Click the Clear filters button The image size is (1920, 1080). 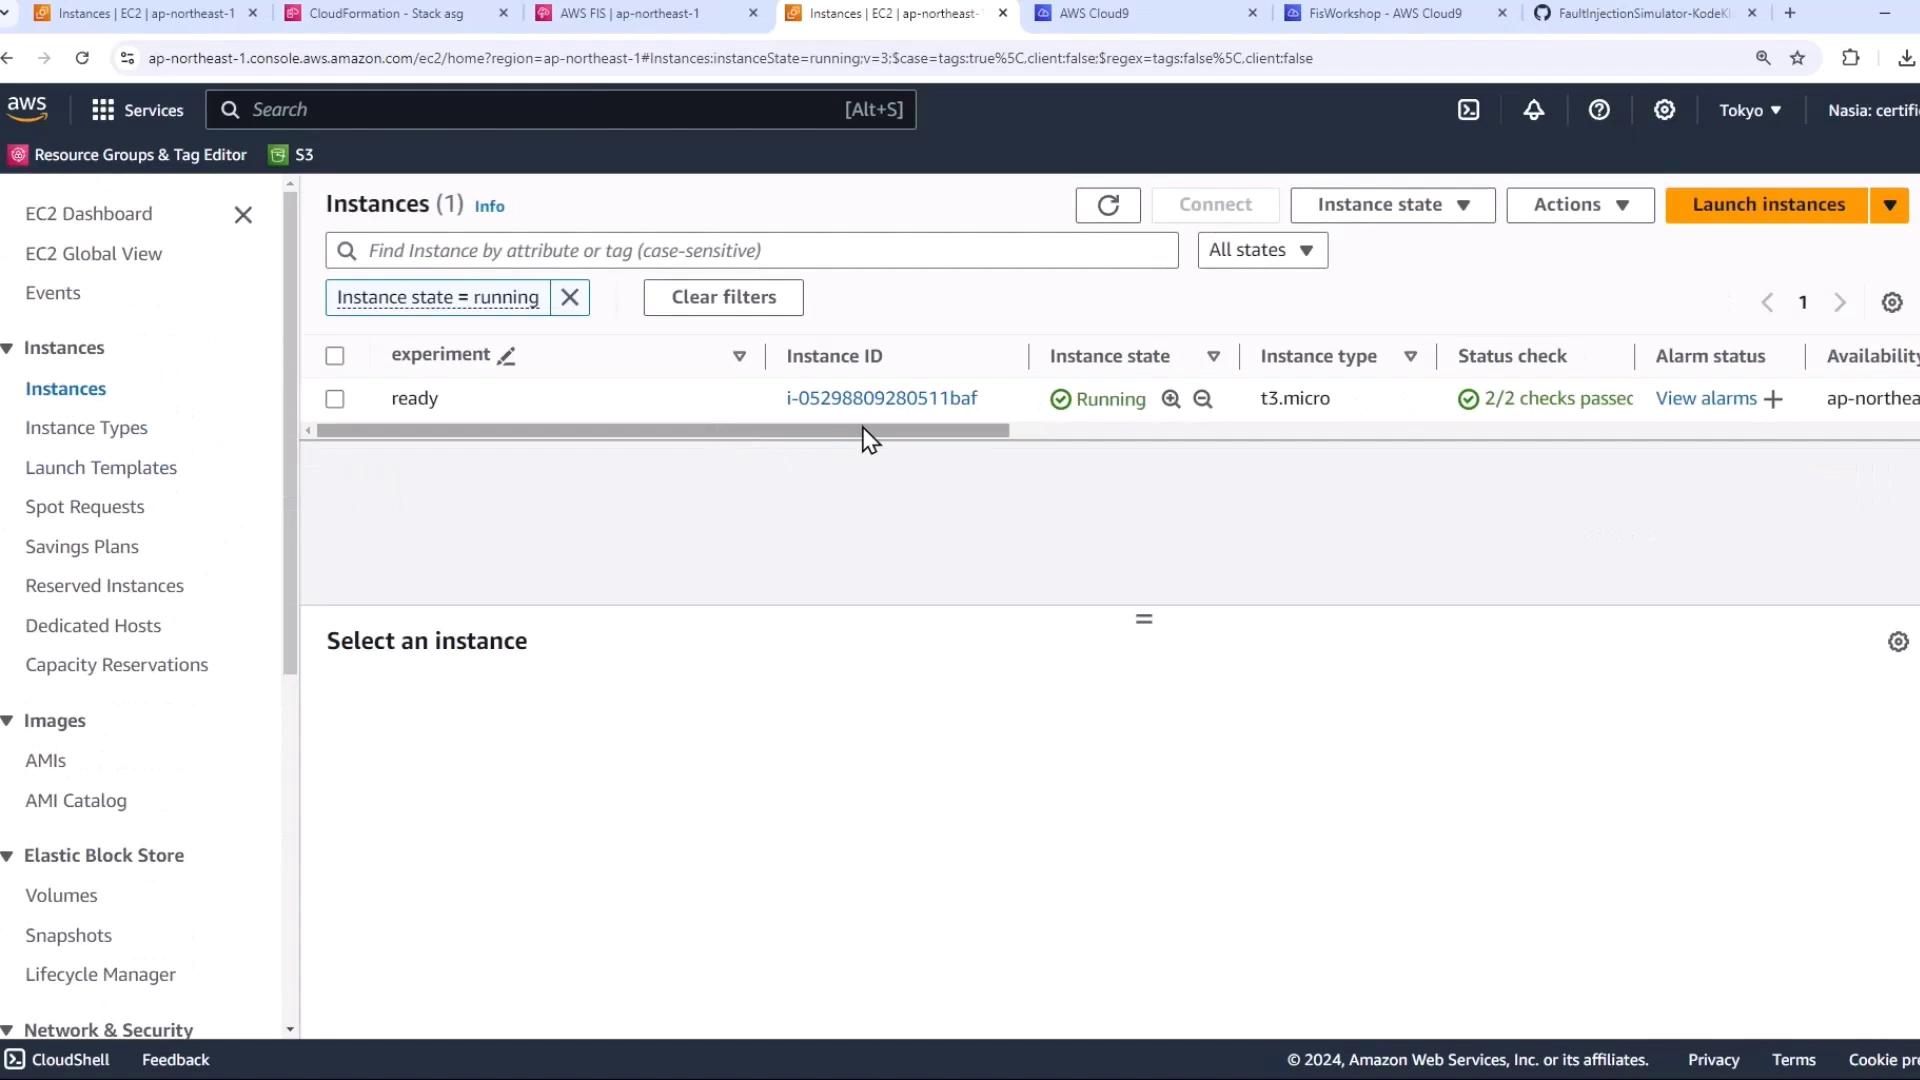click(x=723, y=297)
